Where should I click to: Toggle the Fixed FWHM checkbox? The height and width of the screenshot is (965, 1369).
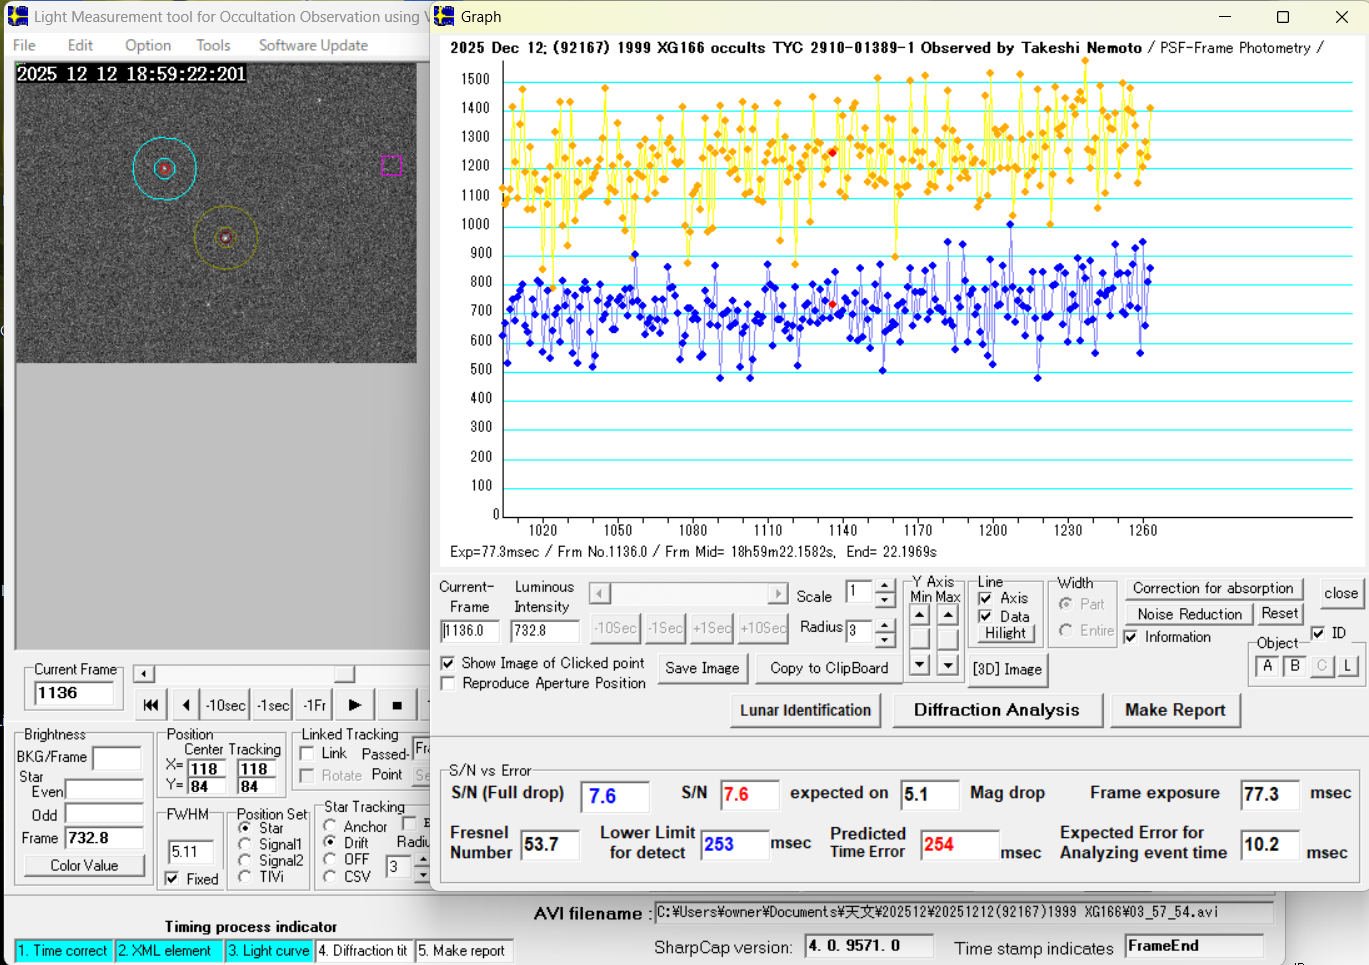tap(173, 879)
